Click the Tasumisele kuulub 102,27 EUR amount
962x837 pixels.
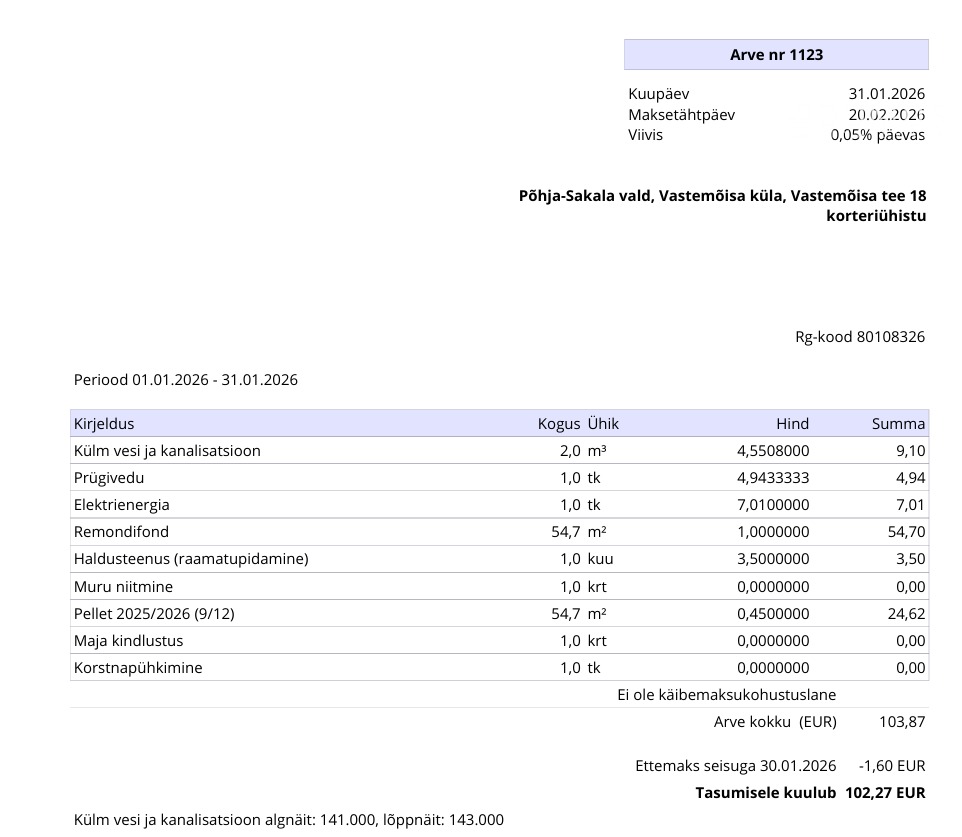point(885,793)
